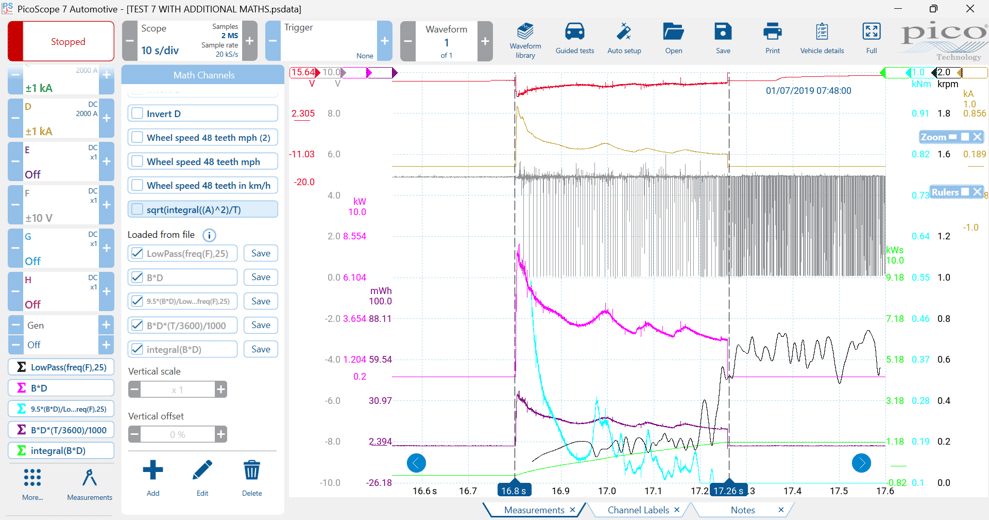Increase scope time per division
The width and height of the screenshot is (989, 520).
click(249, 41)
